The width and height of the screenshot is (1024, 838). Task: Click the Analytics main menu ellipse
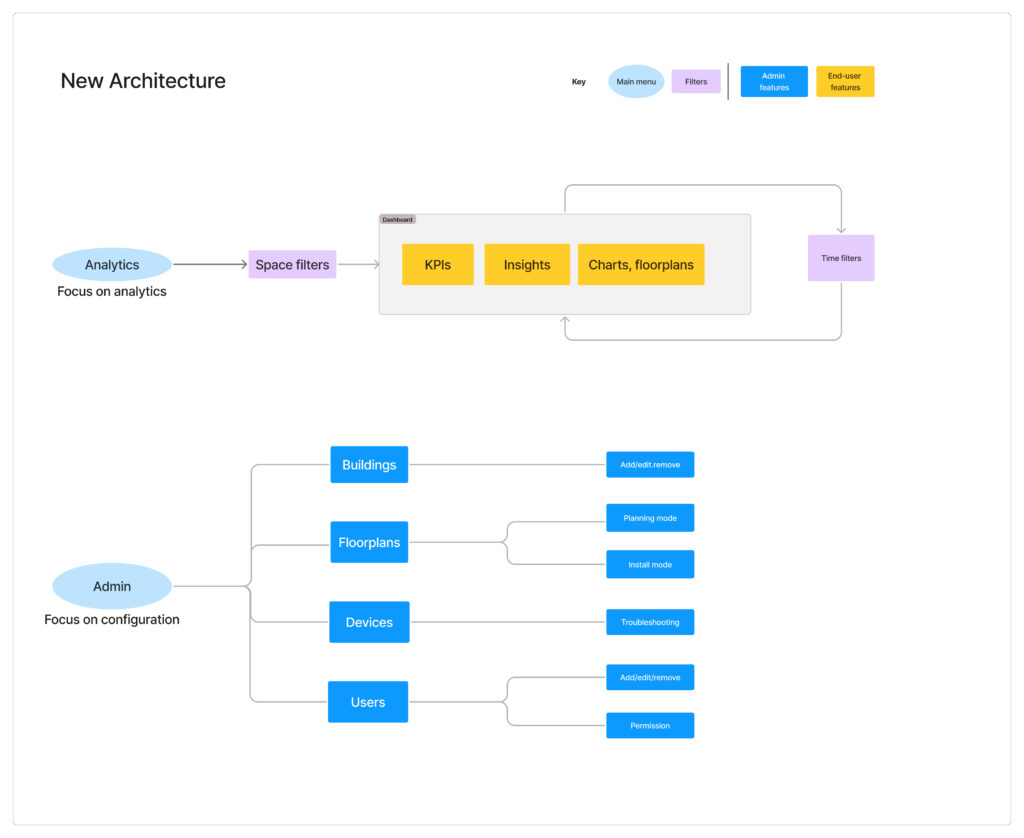pyautogui.click(x=112, y=265)
